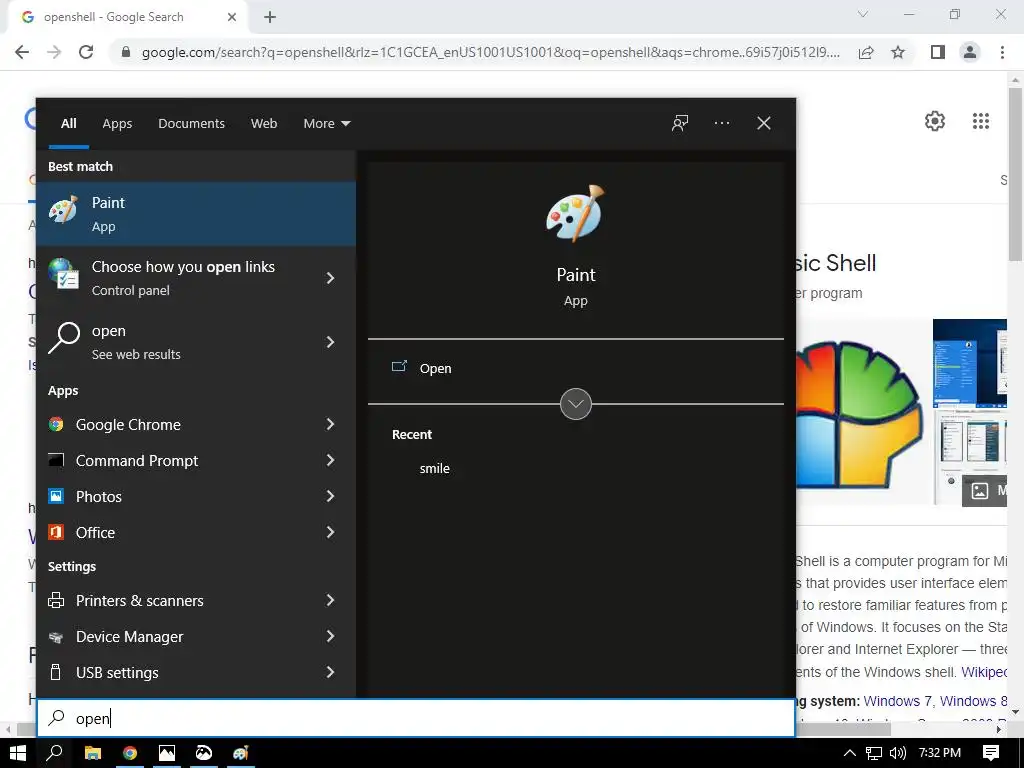Viewport: 1024px width, 768px height.
Task: Click the search feedback person icon
Action: [x=680, y=123]
